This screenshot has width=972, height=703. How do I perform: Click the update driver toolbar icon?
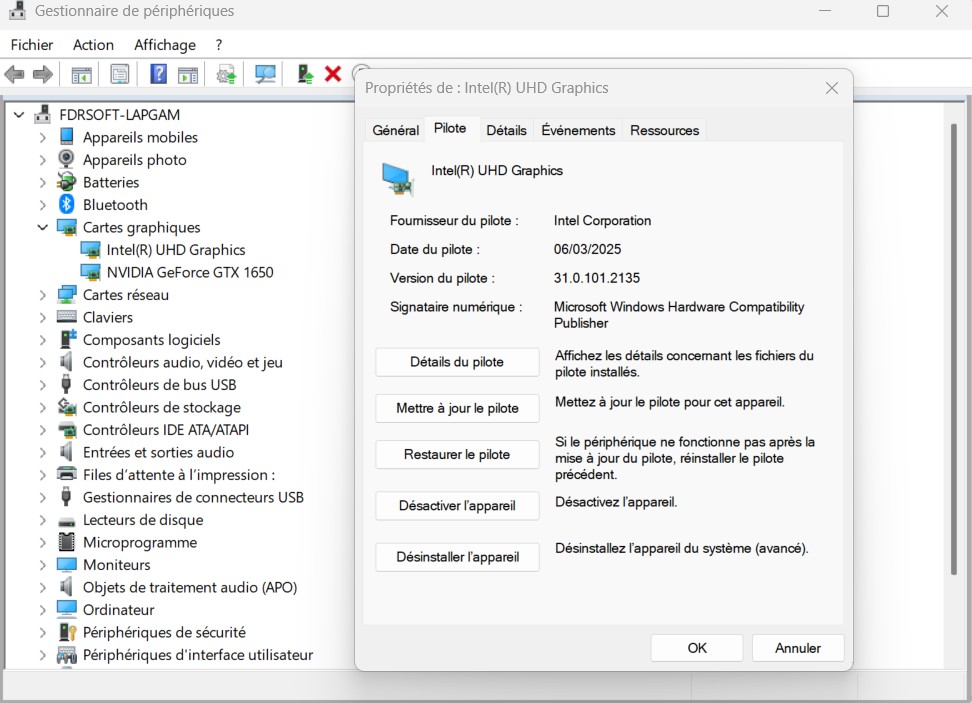pos(227,74)
